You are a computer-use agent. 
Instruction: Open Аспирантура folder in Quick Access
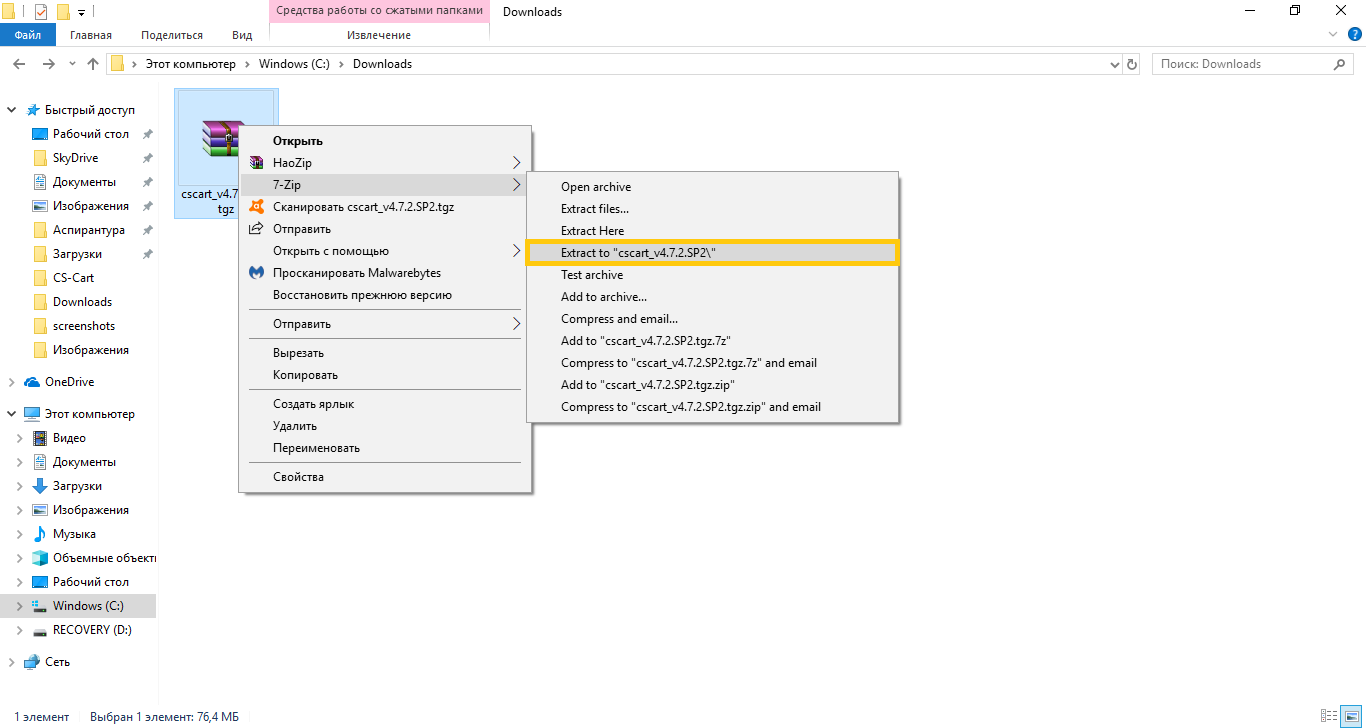(89, 230)
